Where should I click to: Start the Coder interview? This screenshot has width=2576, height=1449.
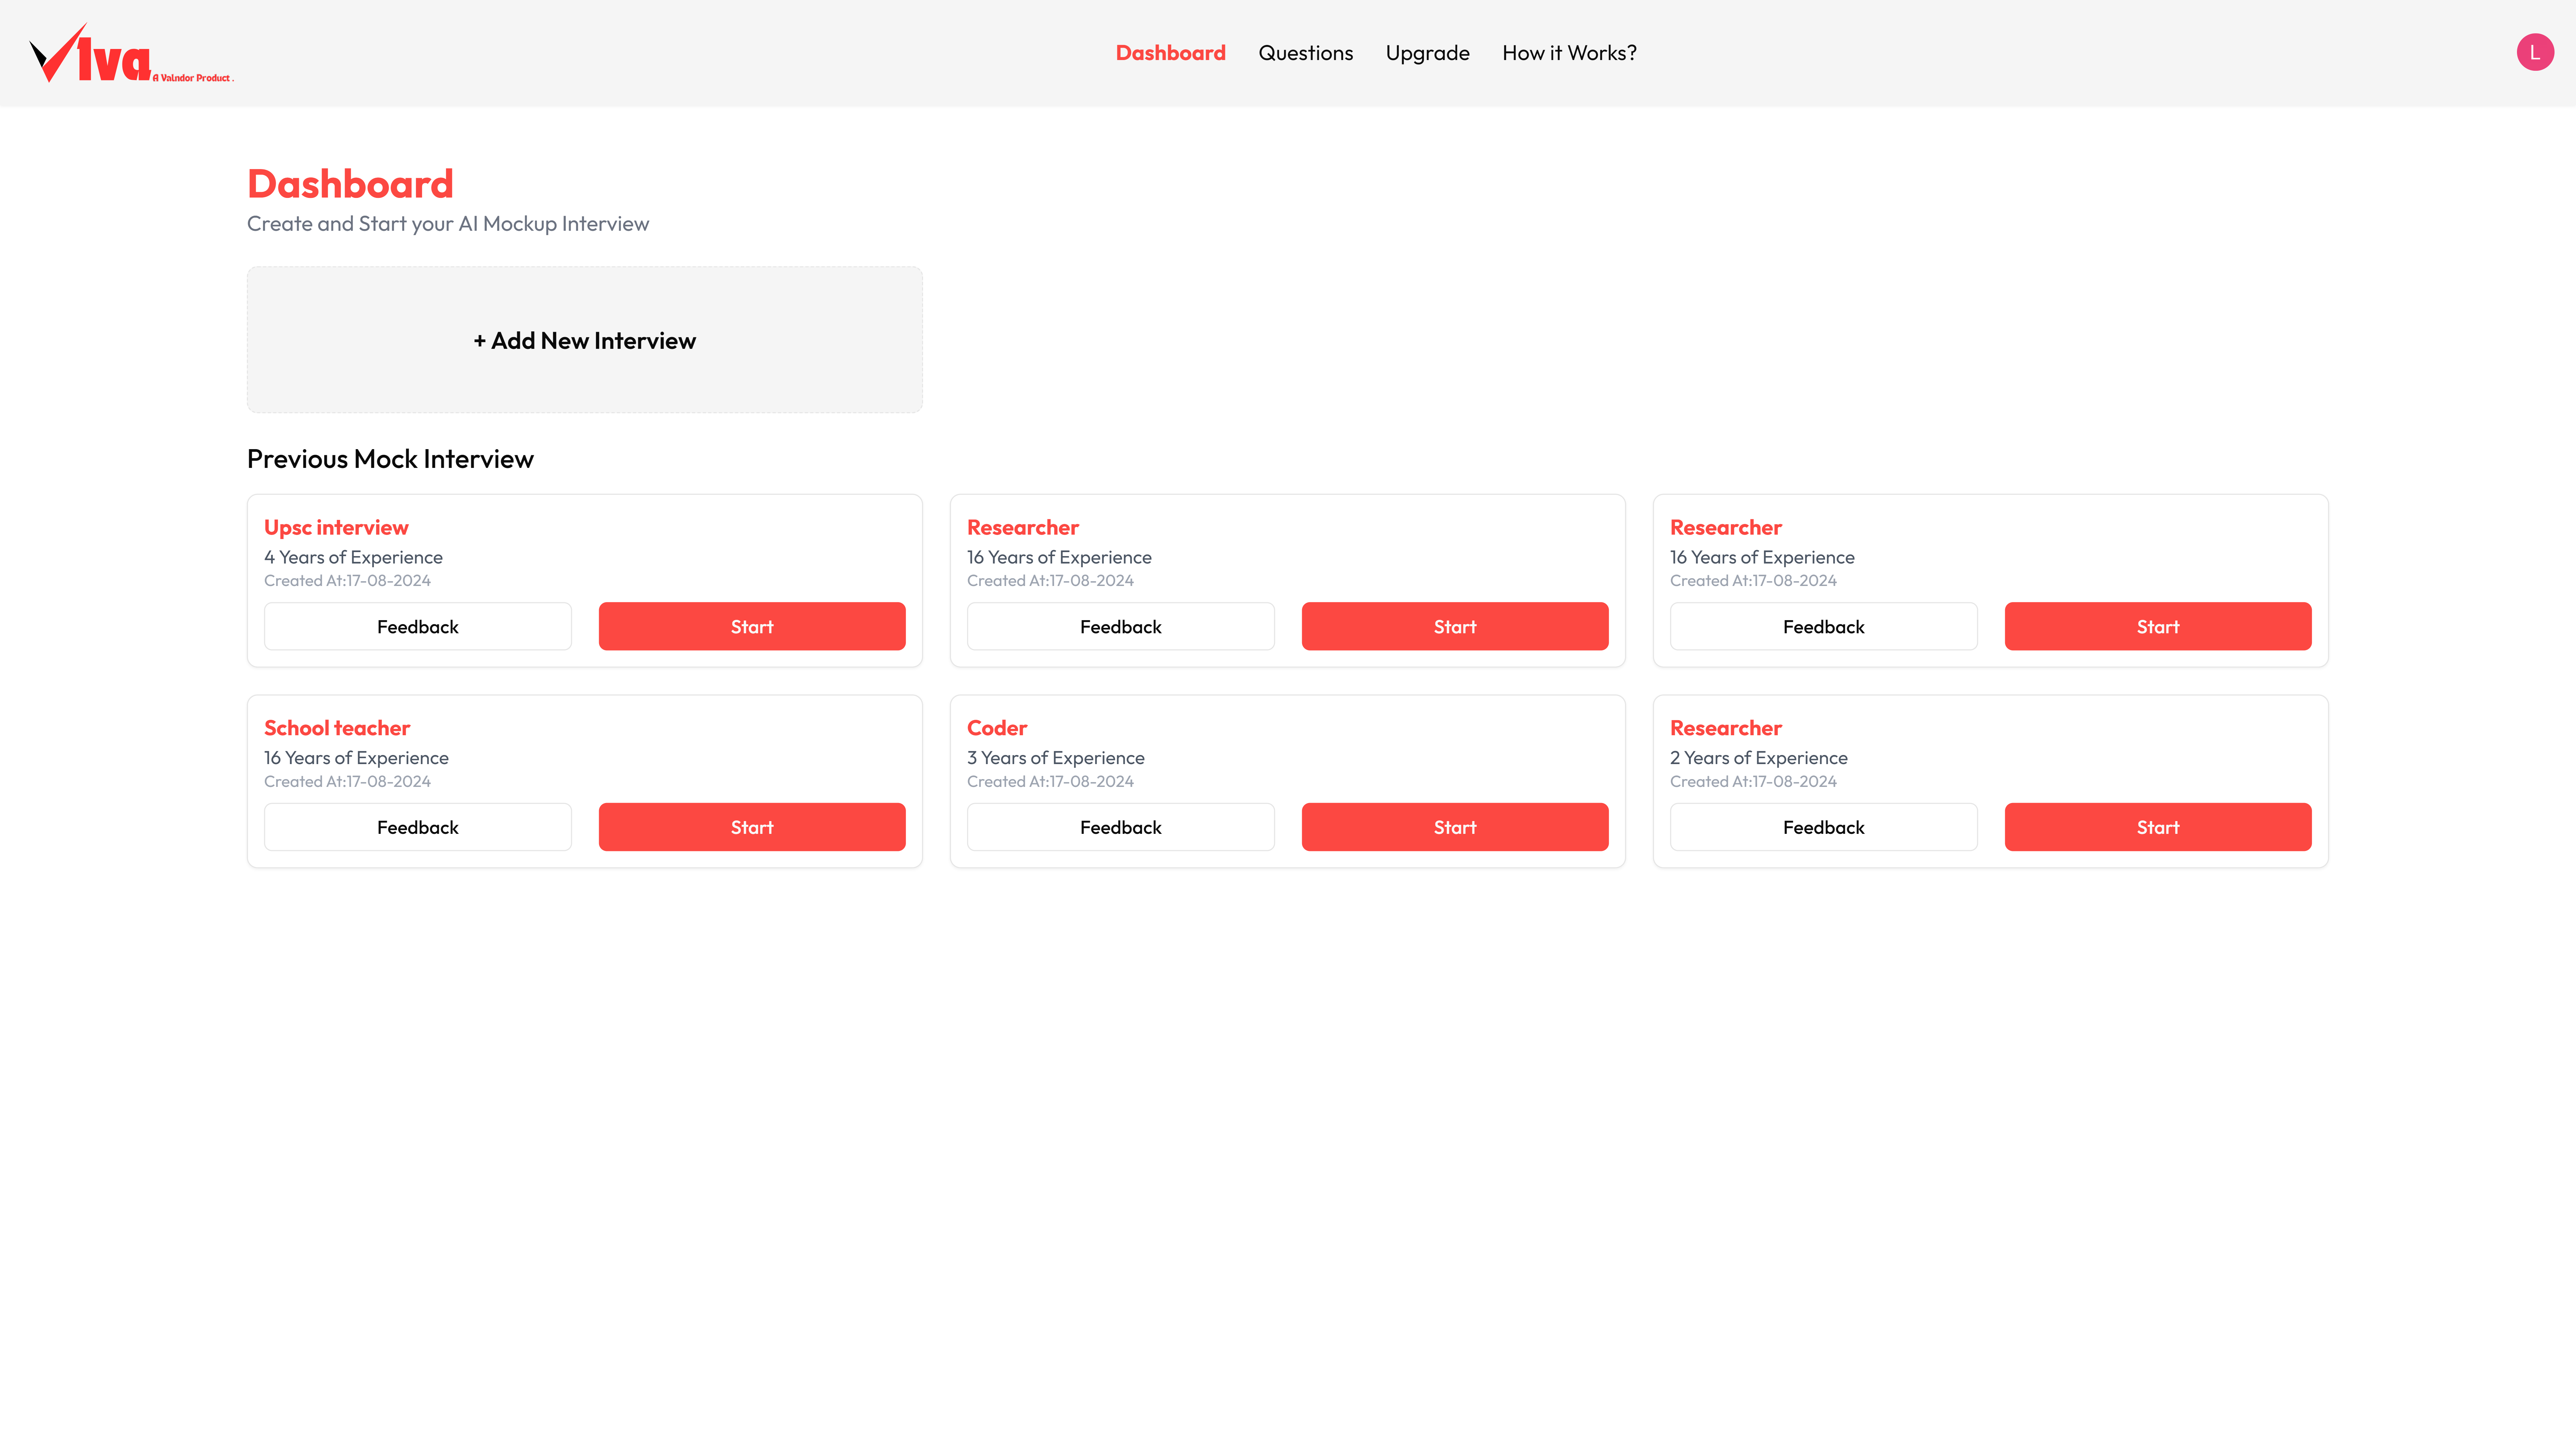[1455, 827]
